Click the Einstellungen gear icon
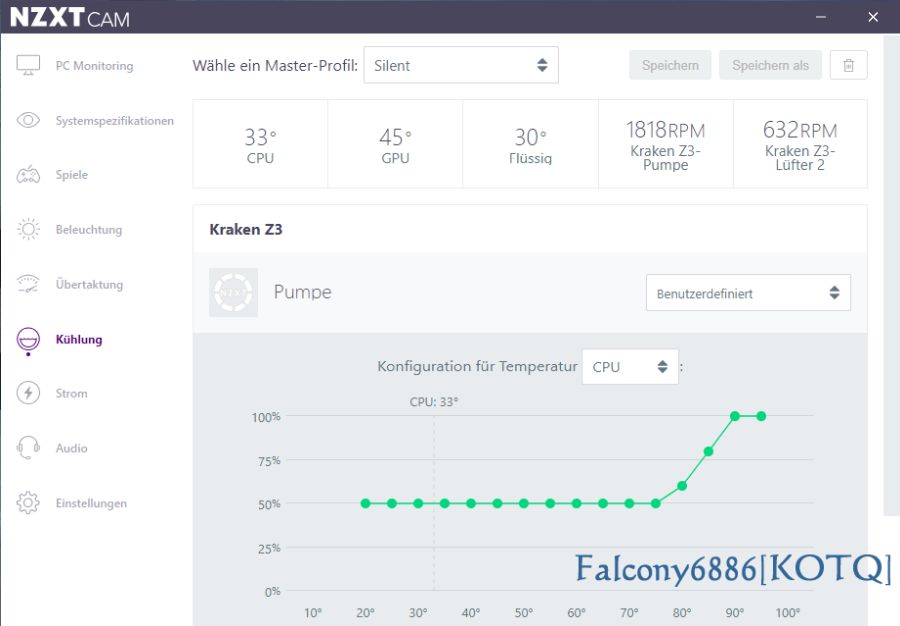Viewport: 900px width, 626px height. pos(28,503)
